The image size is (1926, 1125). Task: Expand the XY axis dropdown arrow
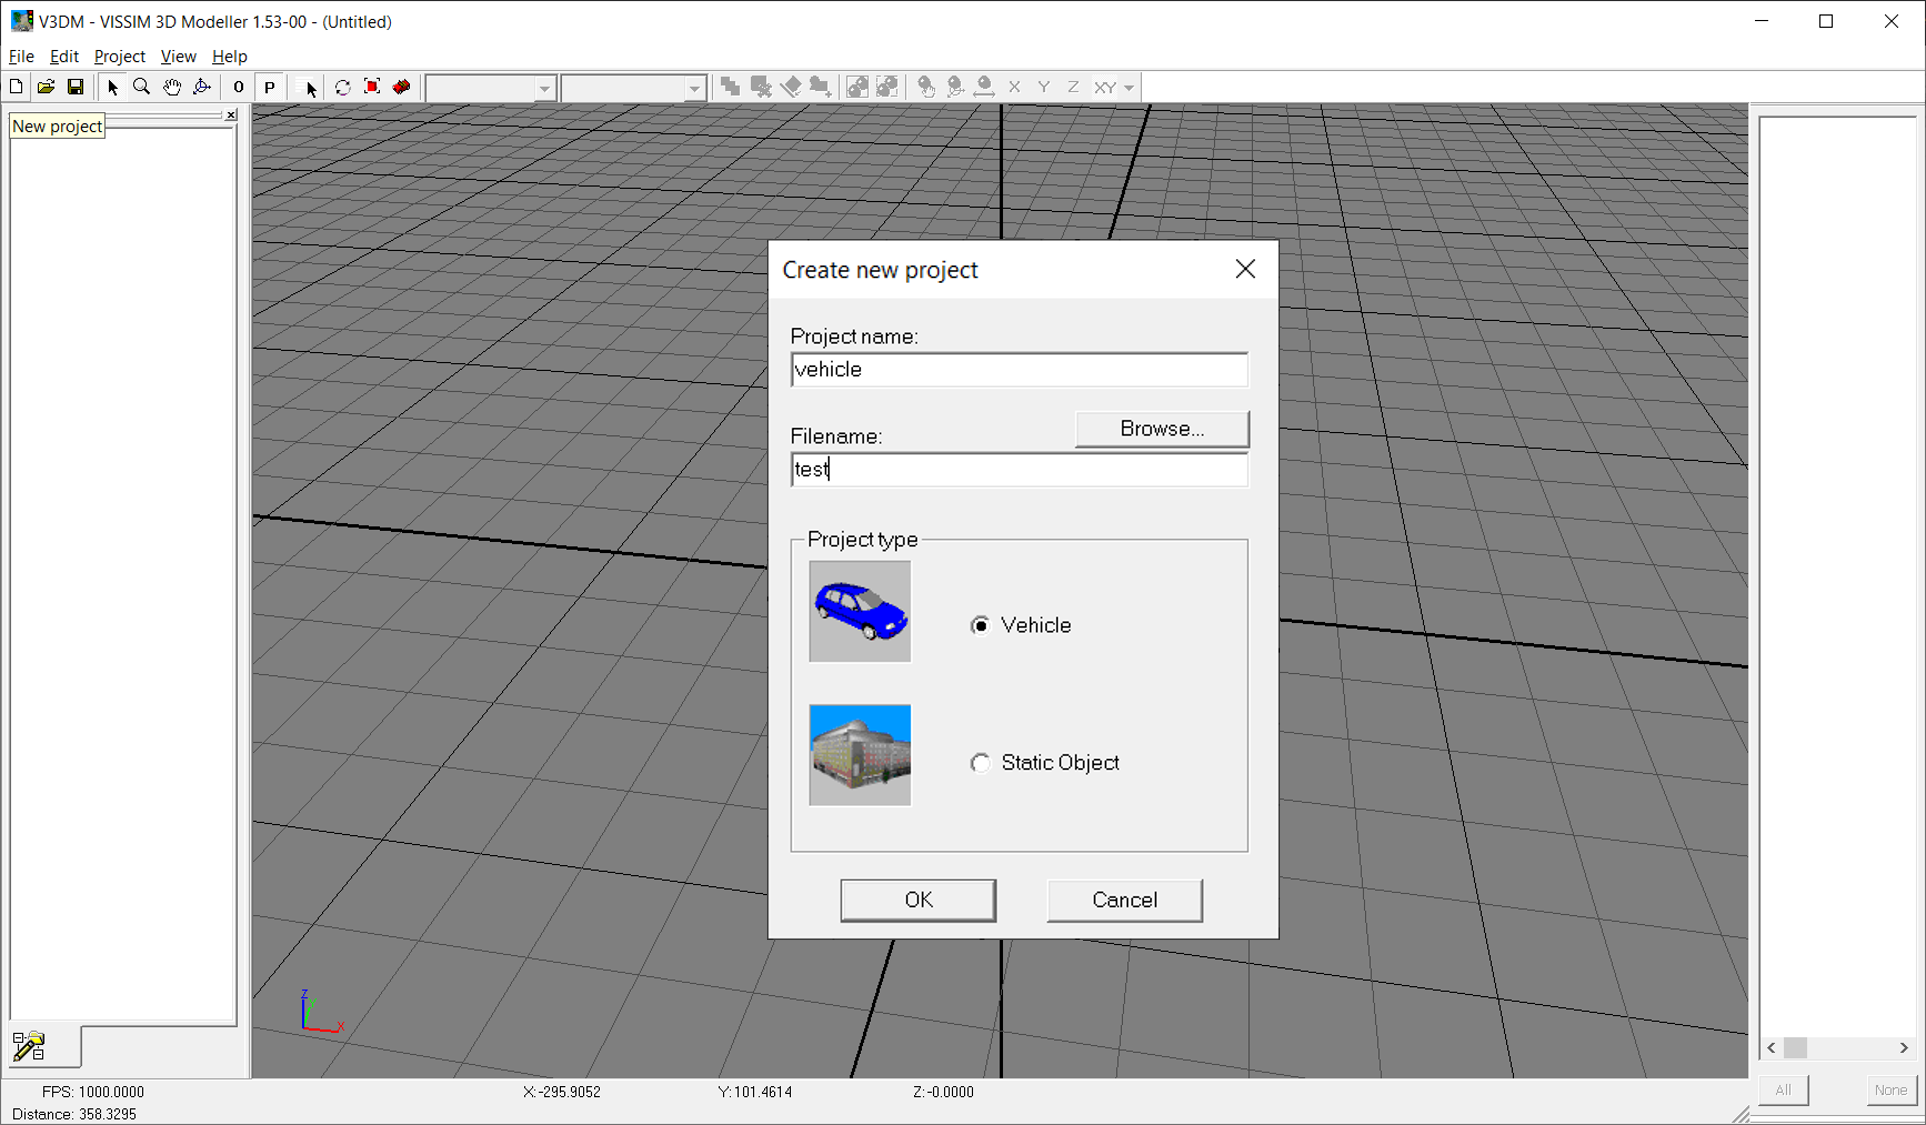tap(1129, 88)
